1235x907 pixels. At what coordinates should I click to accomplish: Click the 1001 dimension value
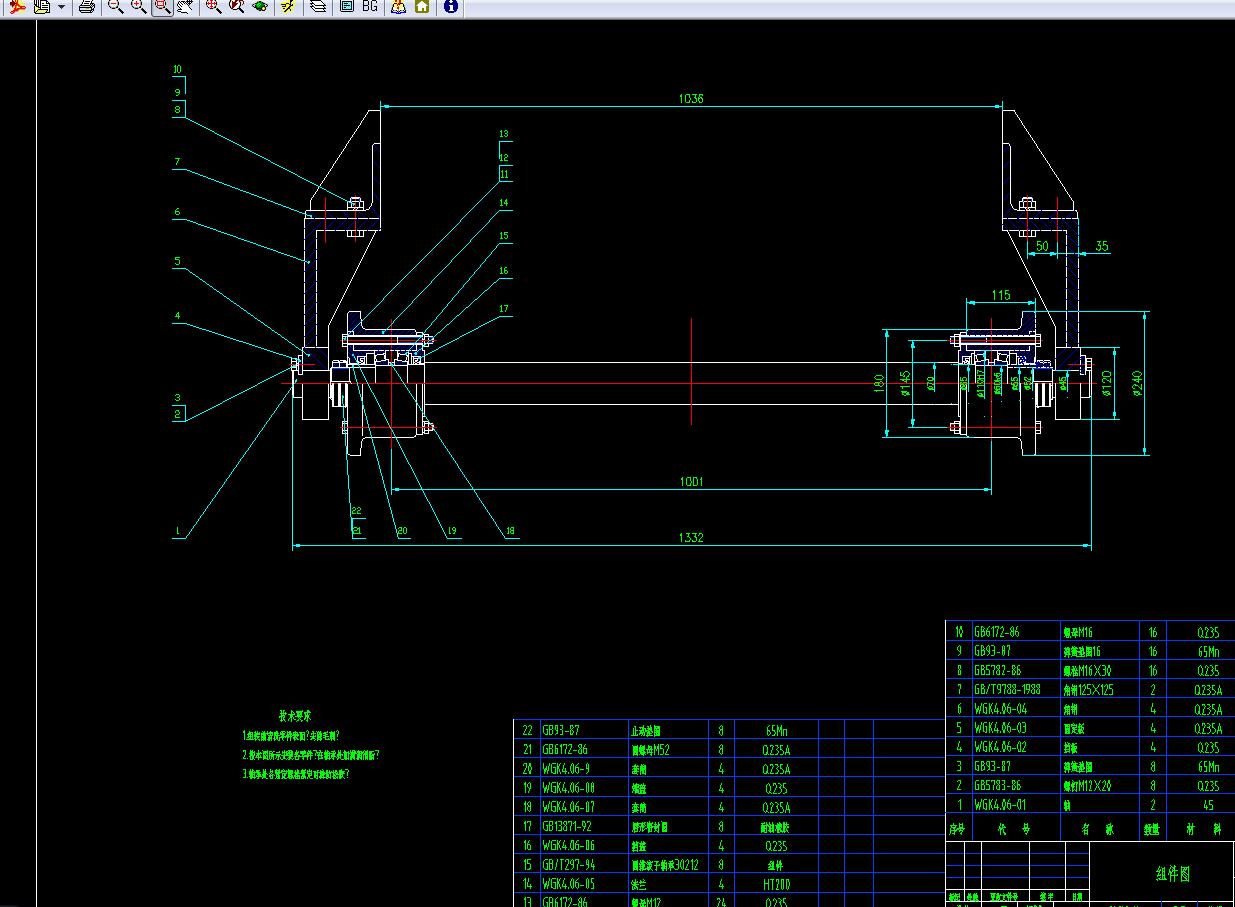coord(691,482)
